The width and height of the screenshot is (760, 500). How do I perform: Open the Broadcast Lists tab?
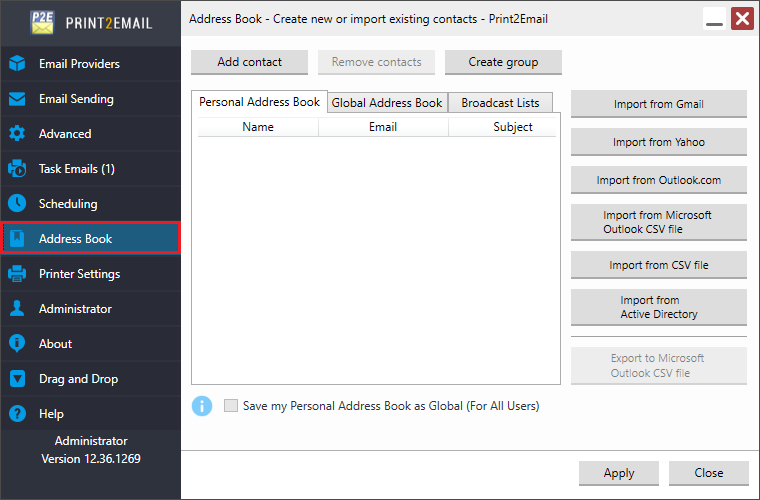(x=500, y=103)
